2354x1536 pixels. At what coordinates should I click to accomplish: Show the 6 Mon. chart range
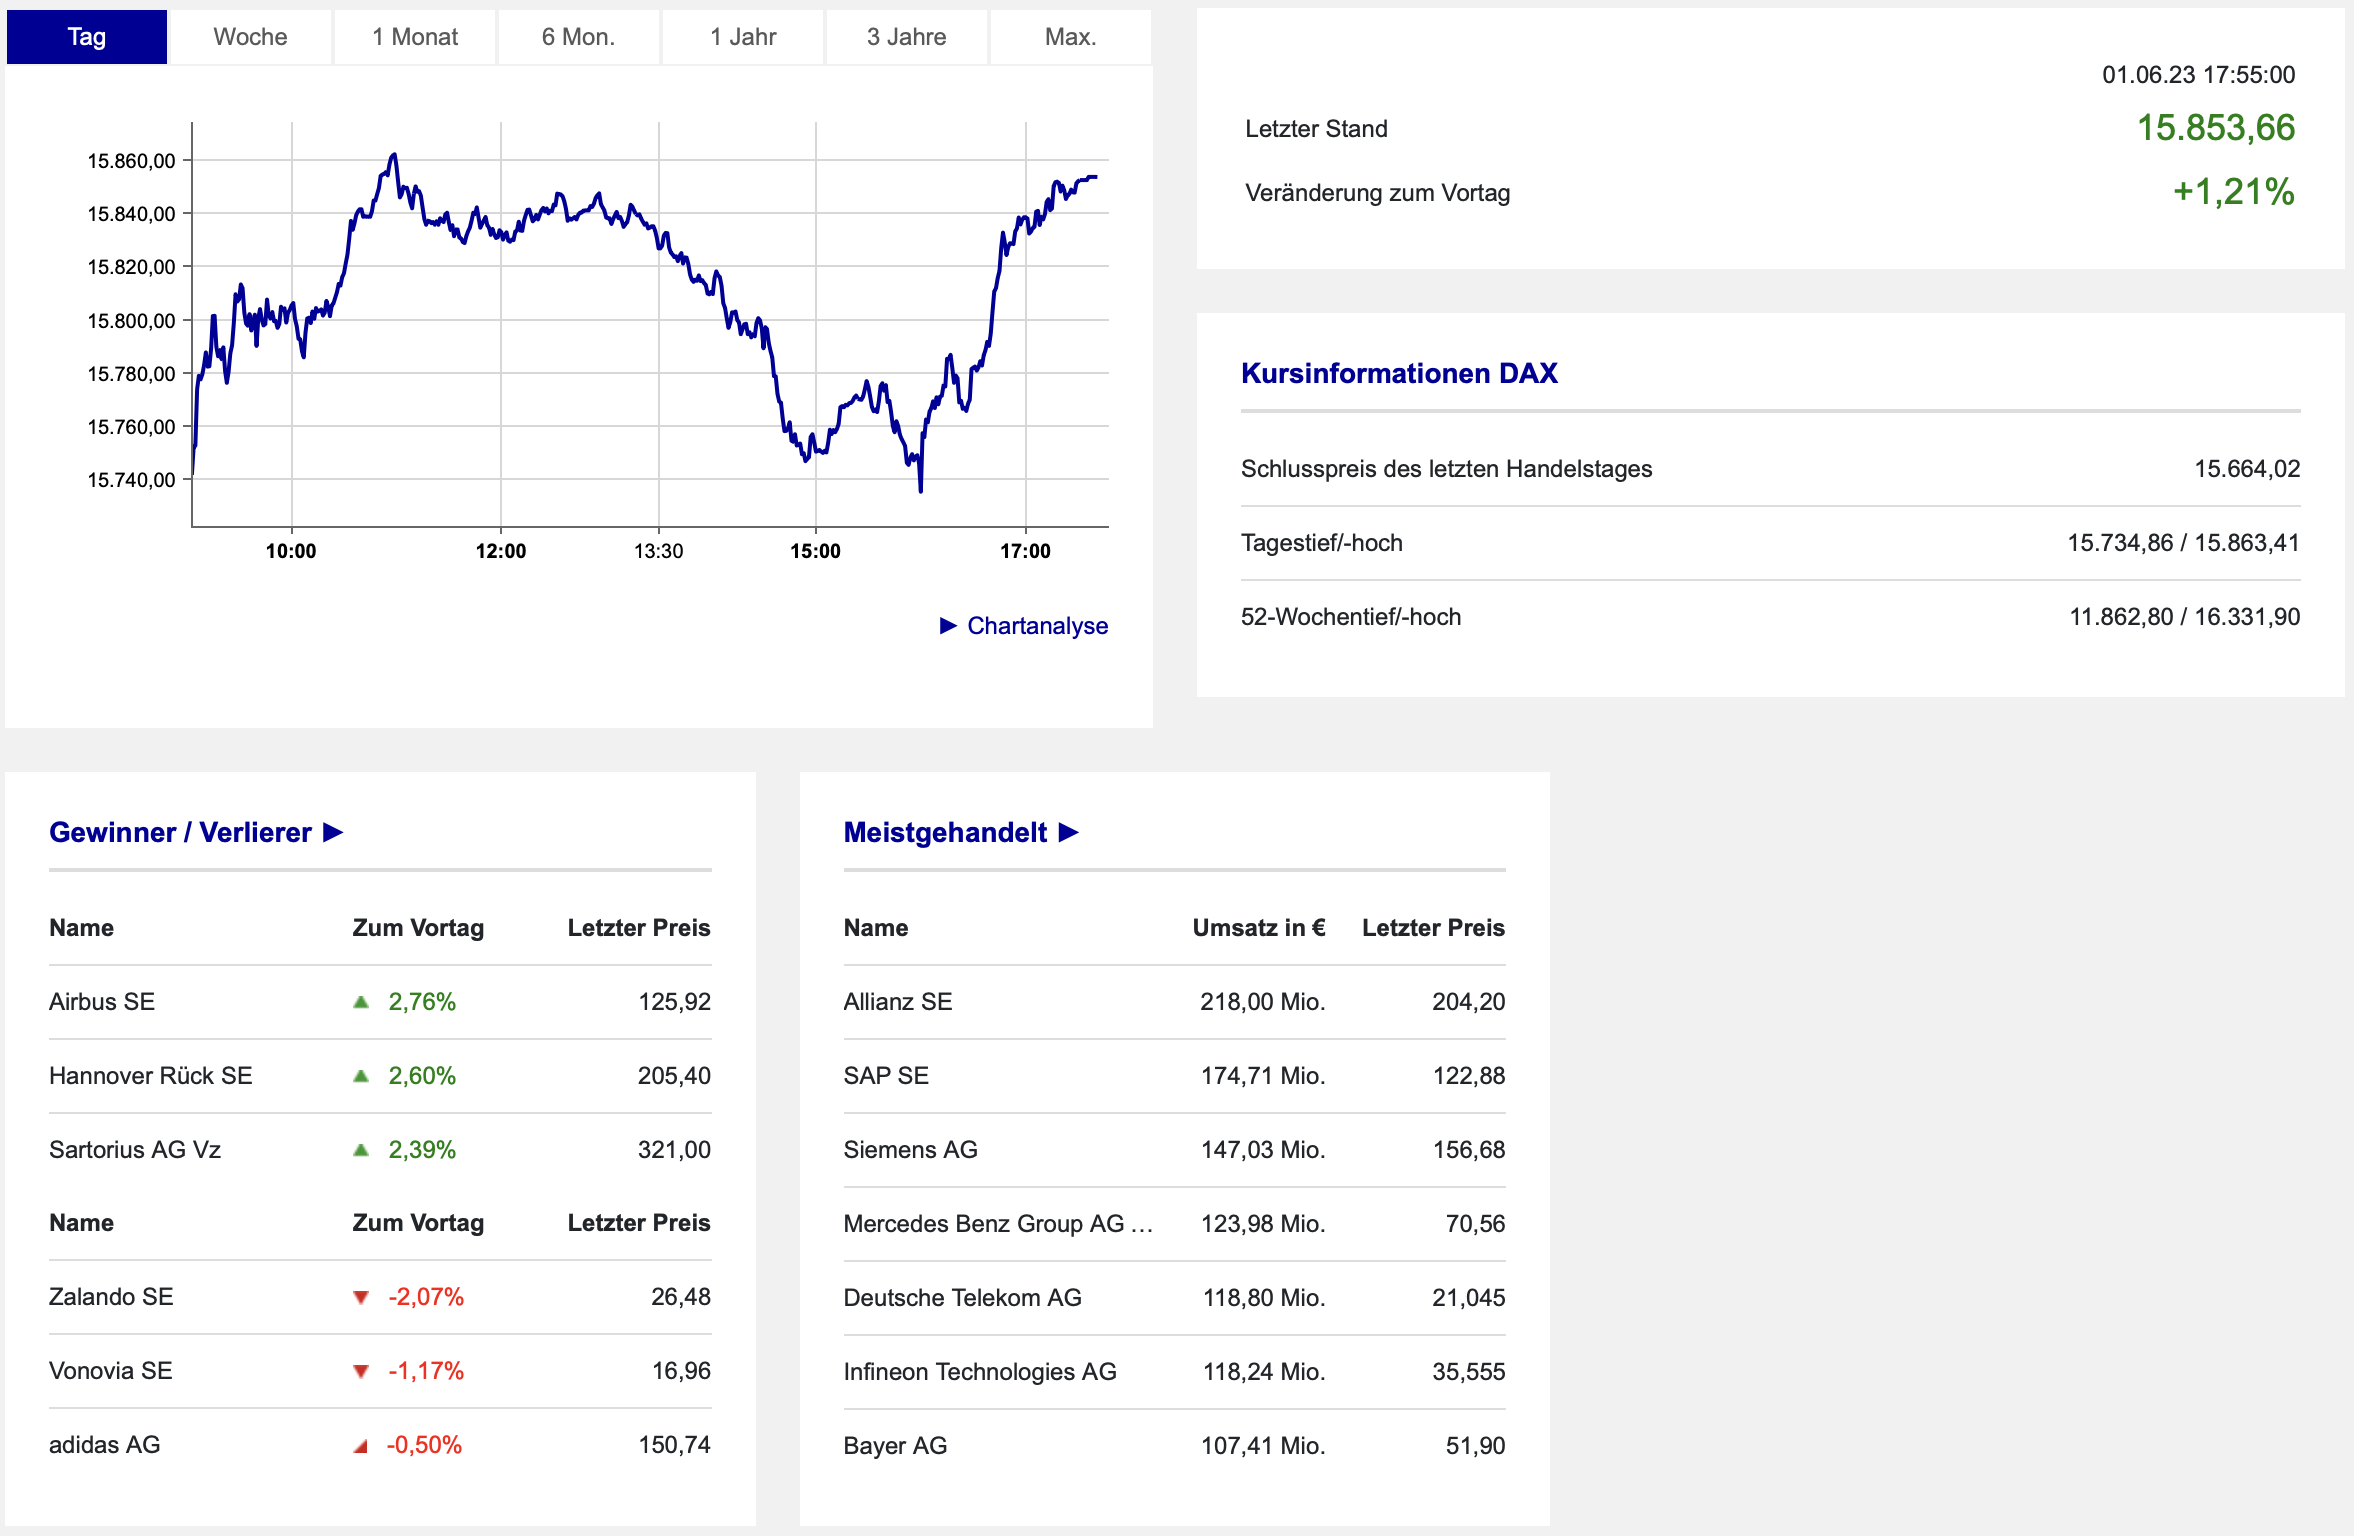pos(578,37)
